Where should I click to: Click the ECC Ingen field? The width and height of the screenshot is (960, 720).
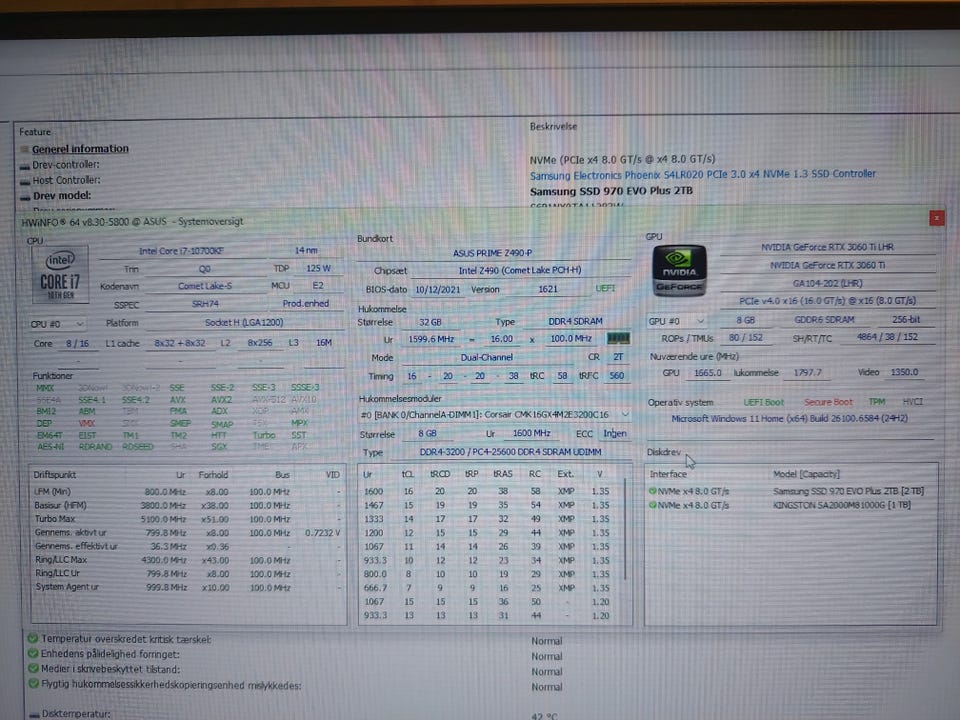615,433
